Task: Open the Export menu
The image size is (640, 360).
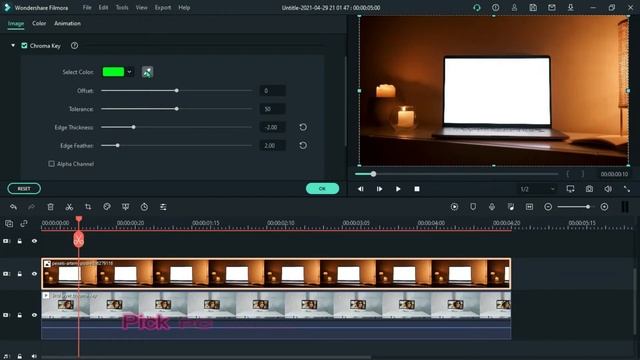Action: coord(163,7)
